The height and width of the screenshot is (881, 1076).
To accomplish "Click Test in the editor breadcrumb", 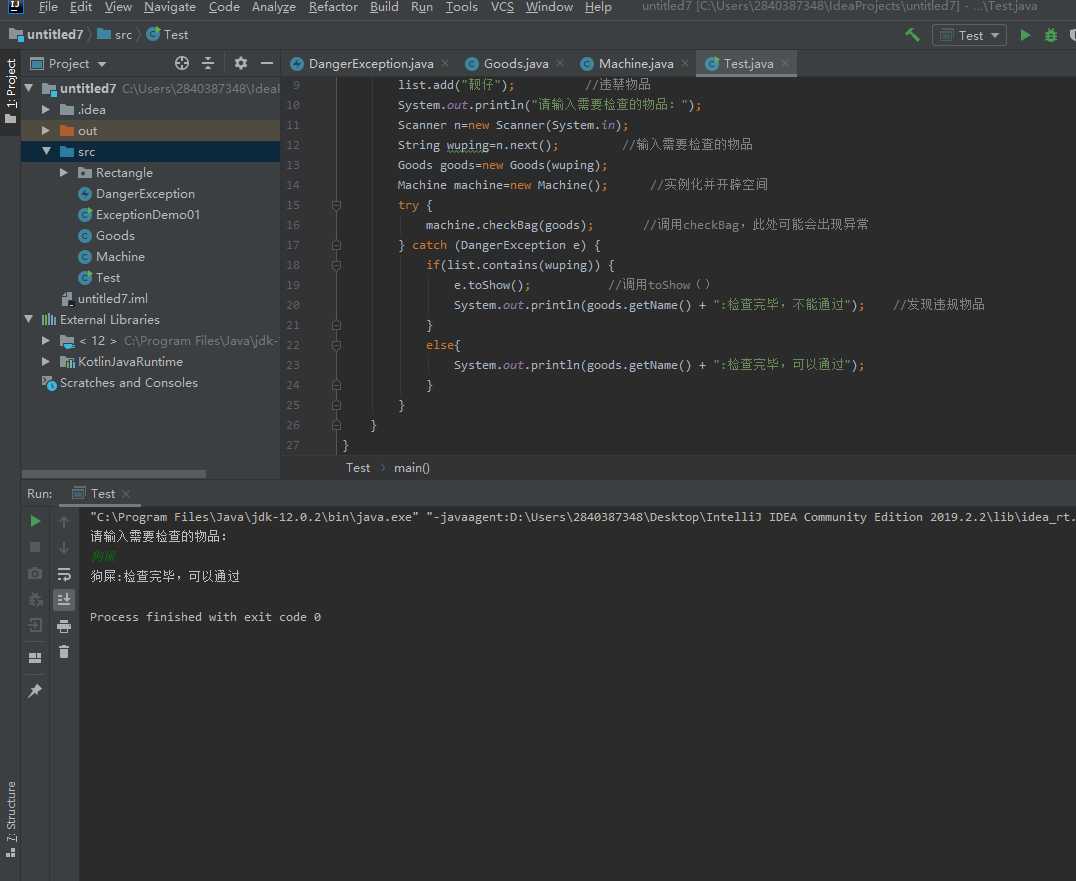I will point(358,468).
